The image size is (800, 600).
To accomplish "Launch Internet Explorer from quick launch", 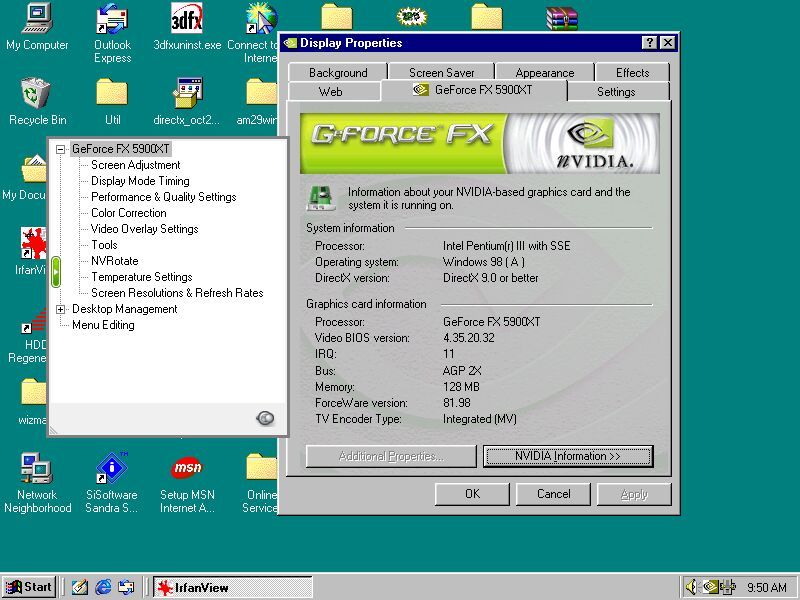I will [x=103, y=587].
